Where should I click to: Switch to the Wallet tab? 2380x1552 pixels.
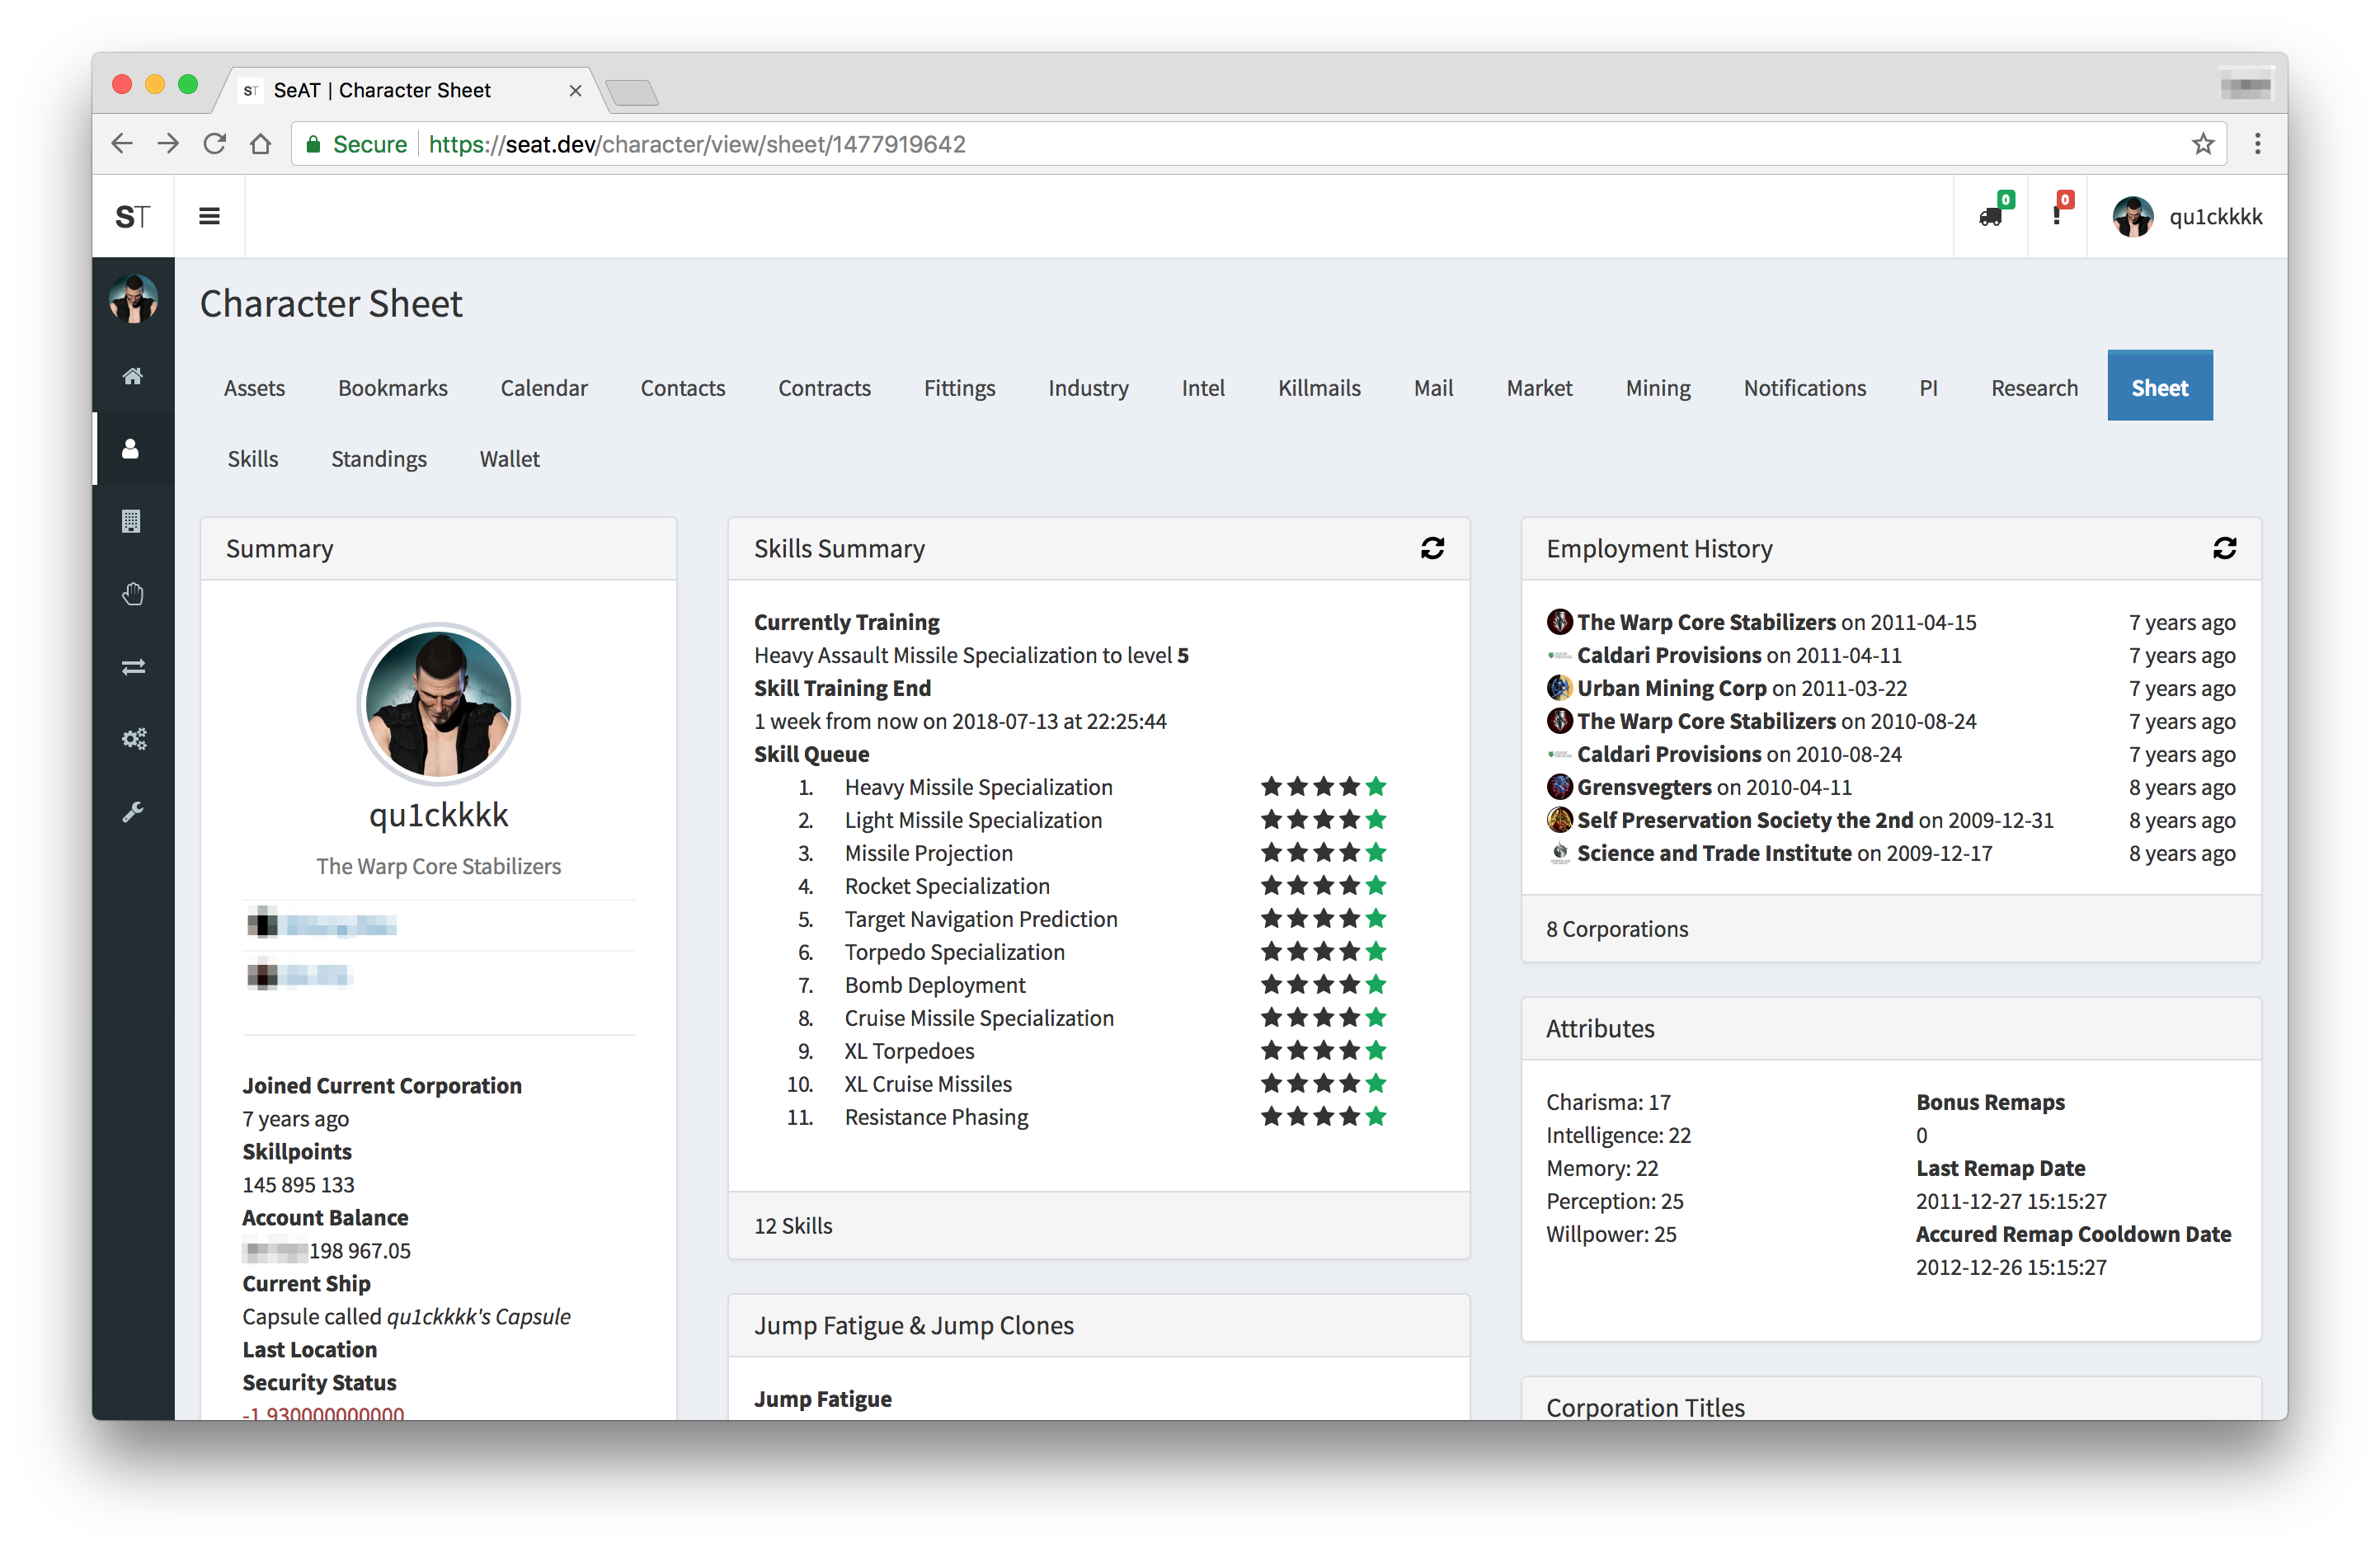509,458
